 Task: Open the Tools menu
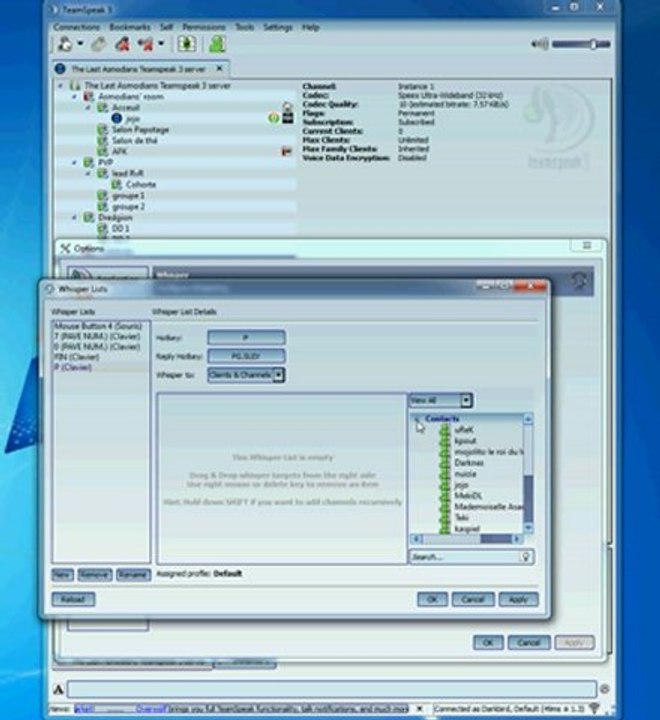[244, 27]
